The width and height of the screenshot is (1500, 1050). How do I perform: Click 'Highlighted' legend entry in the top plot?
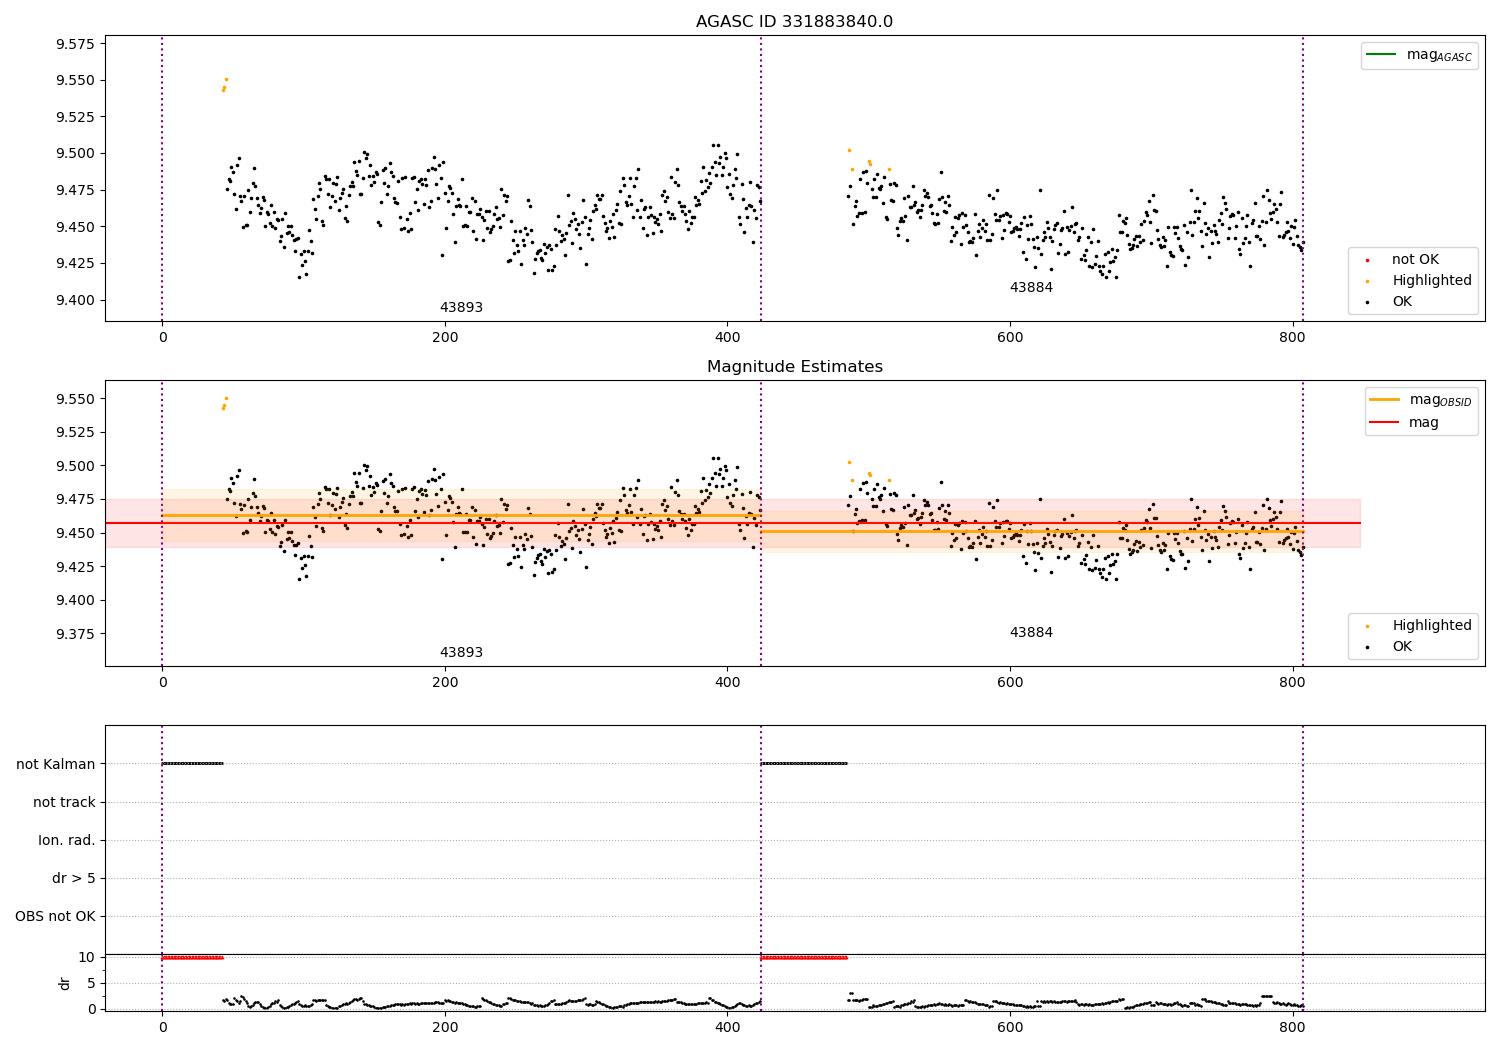click(1419, 281)
